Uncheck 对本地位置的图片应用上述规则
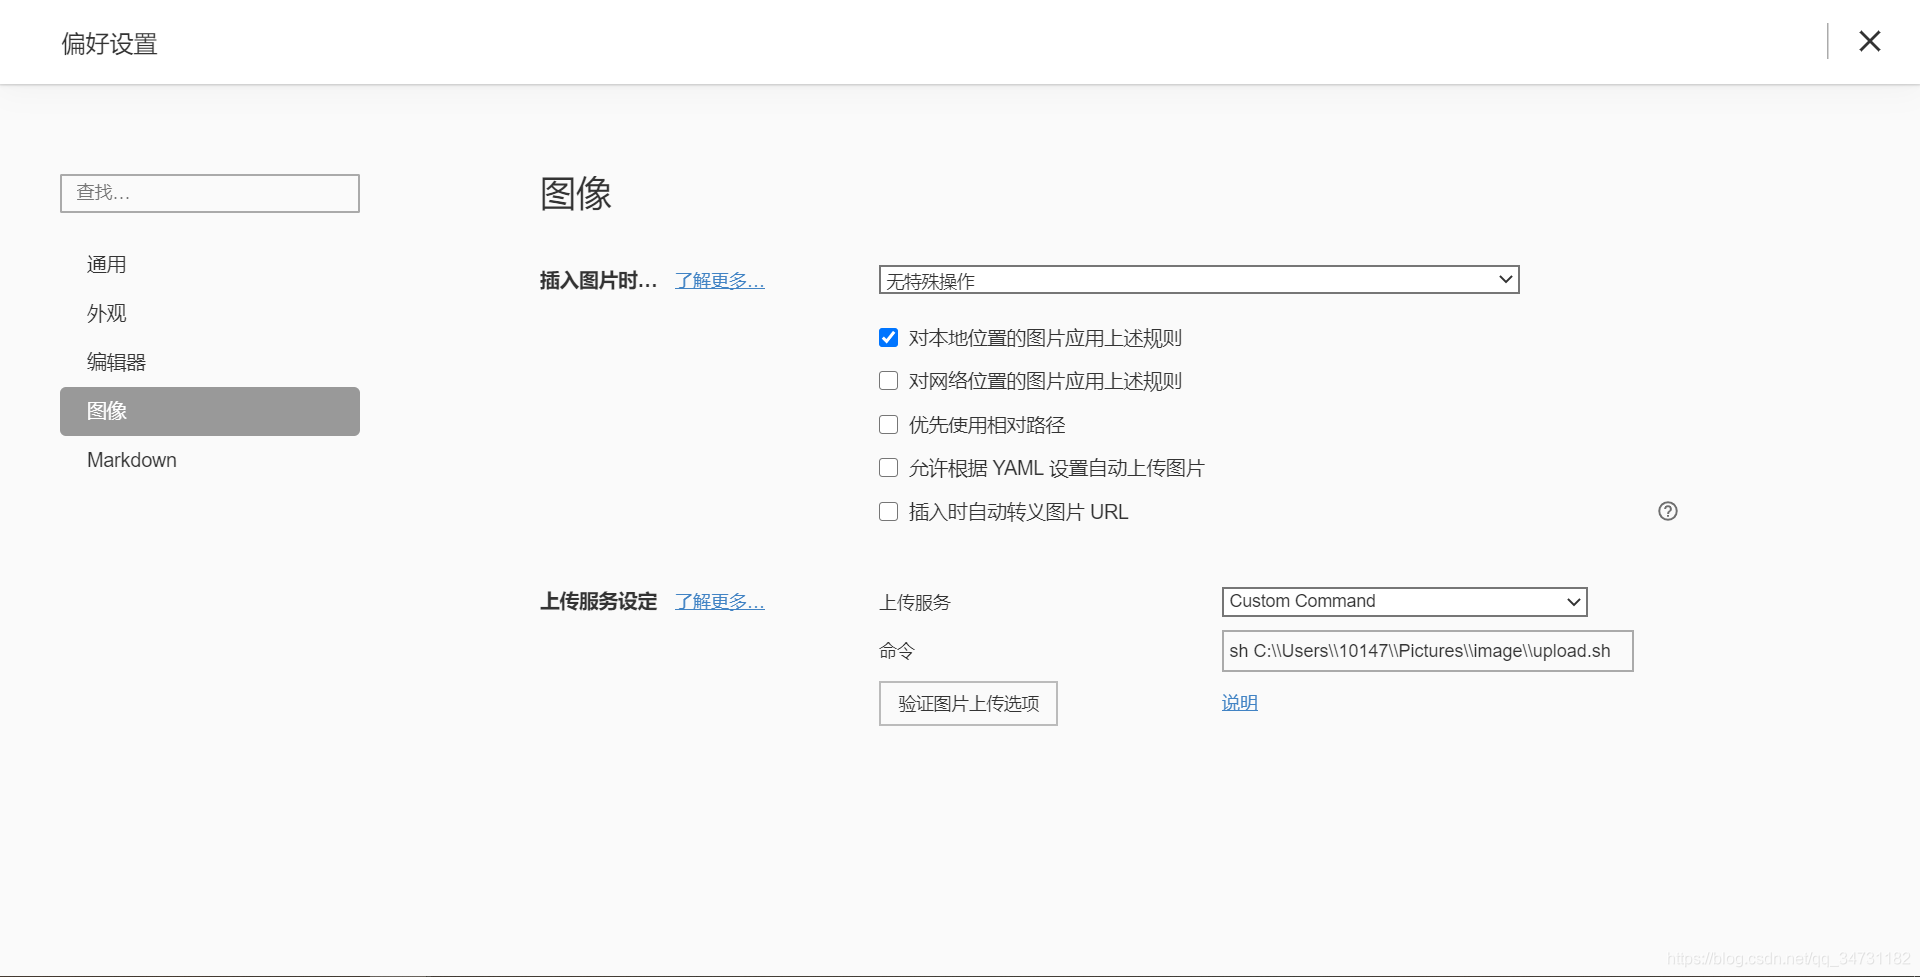The image size is (1920, 977). click(888, 338)
